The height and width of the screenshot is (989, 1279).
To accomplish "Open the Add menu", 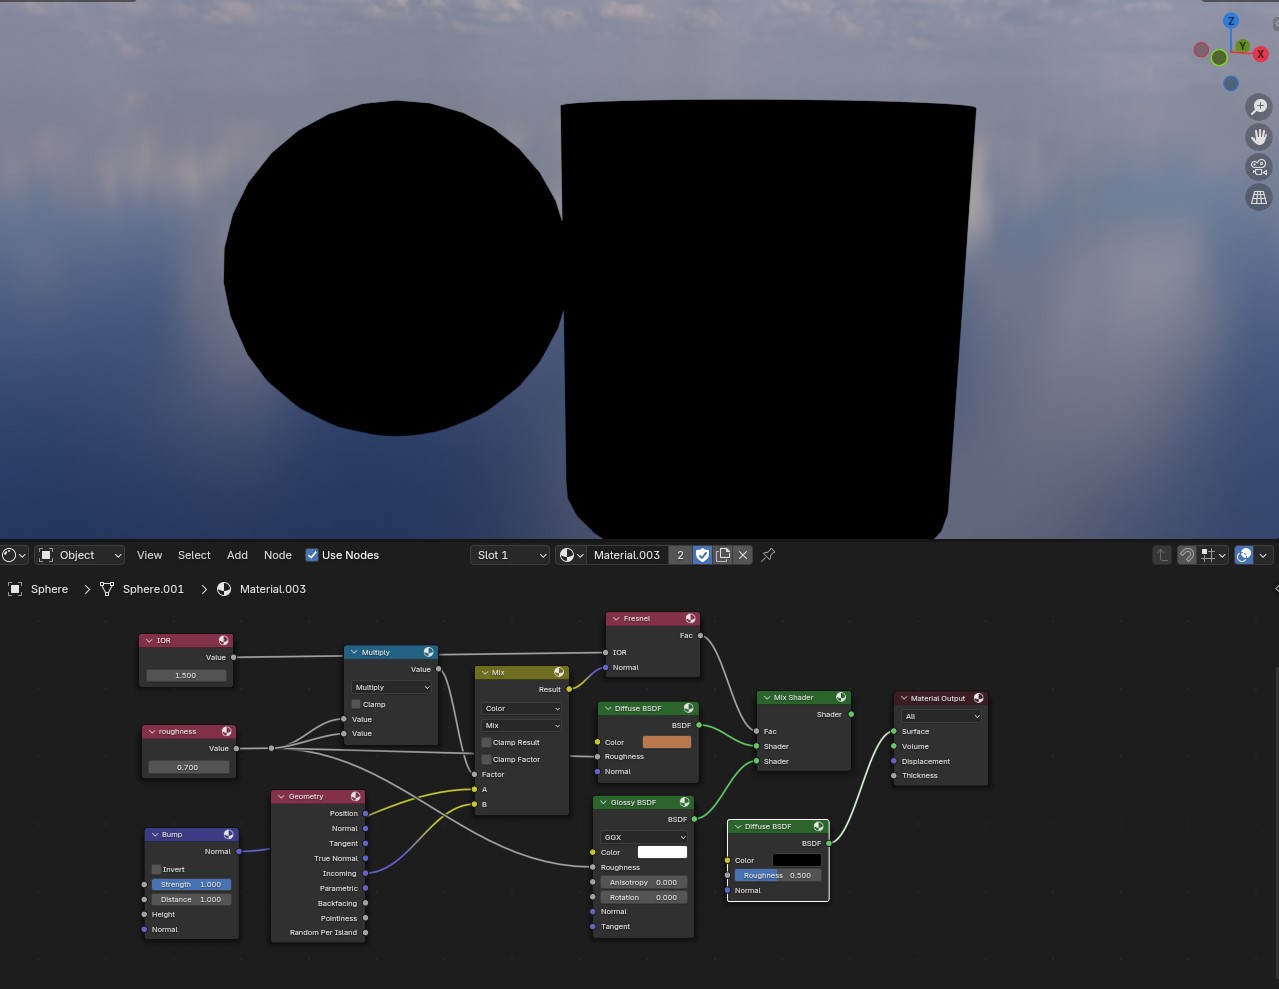I will tap(237, 555).
